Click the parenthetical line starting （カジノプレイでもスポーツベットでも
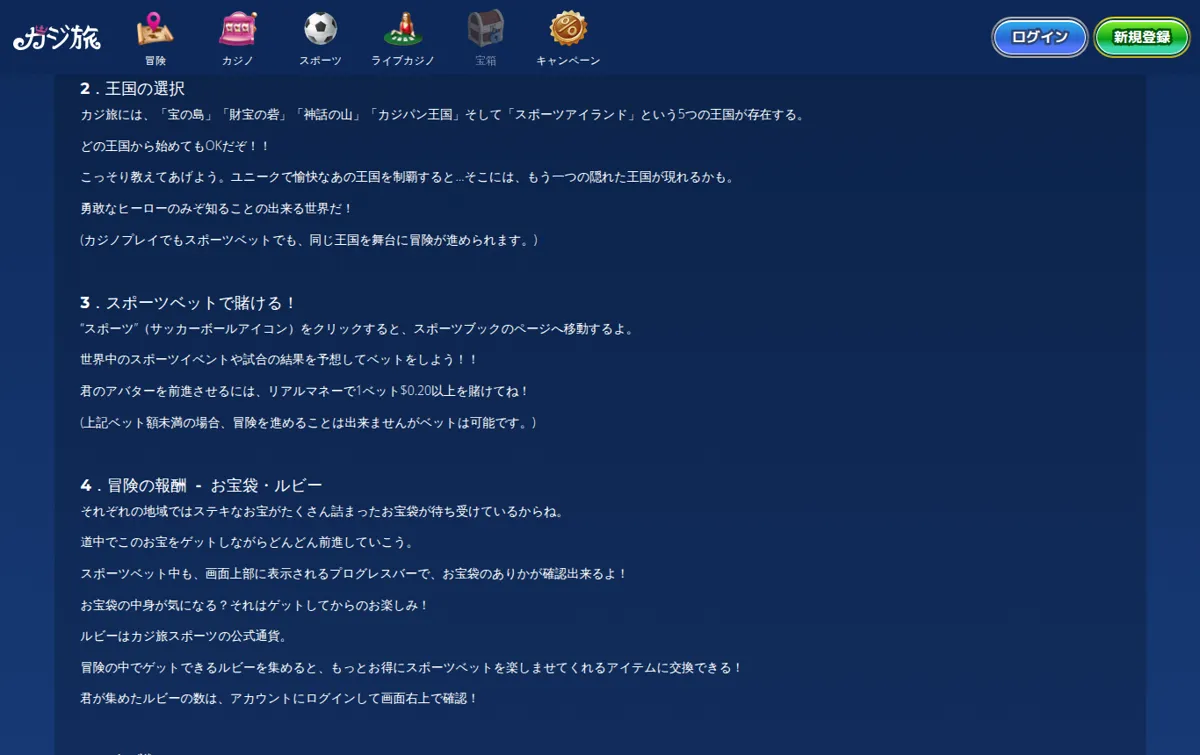Viewport: 1200px width, 755px height. tap(309, 241)
